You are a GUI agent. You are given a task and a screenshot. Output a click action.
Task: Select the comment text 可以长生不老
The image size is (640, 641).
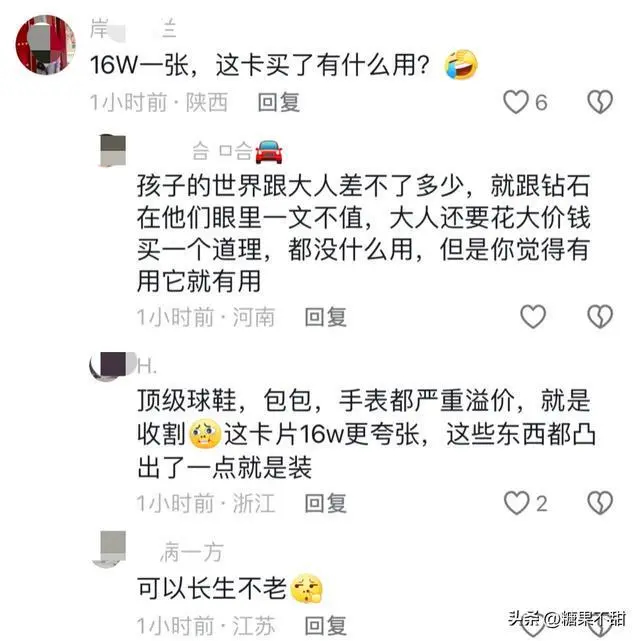pos(212,589)
